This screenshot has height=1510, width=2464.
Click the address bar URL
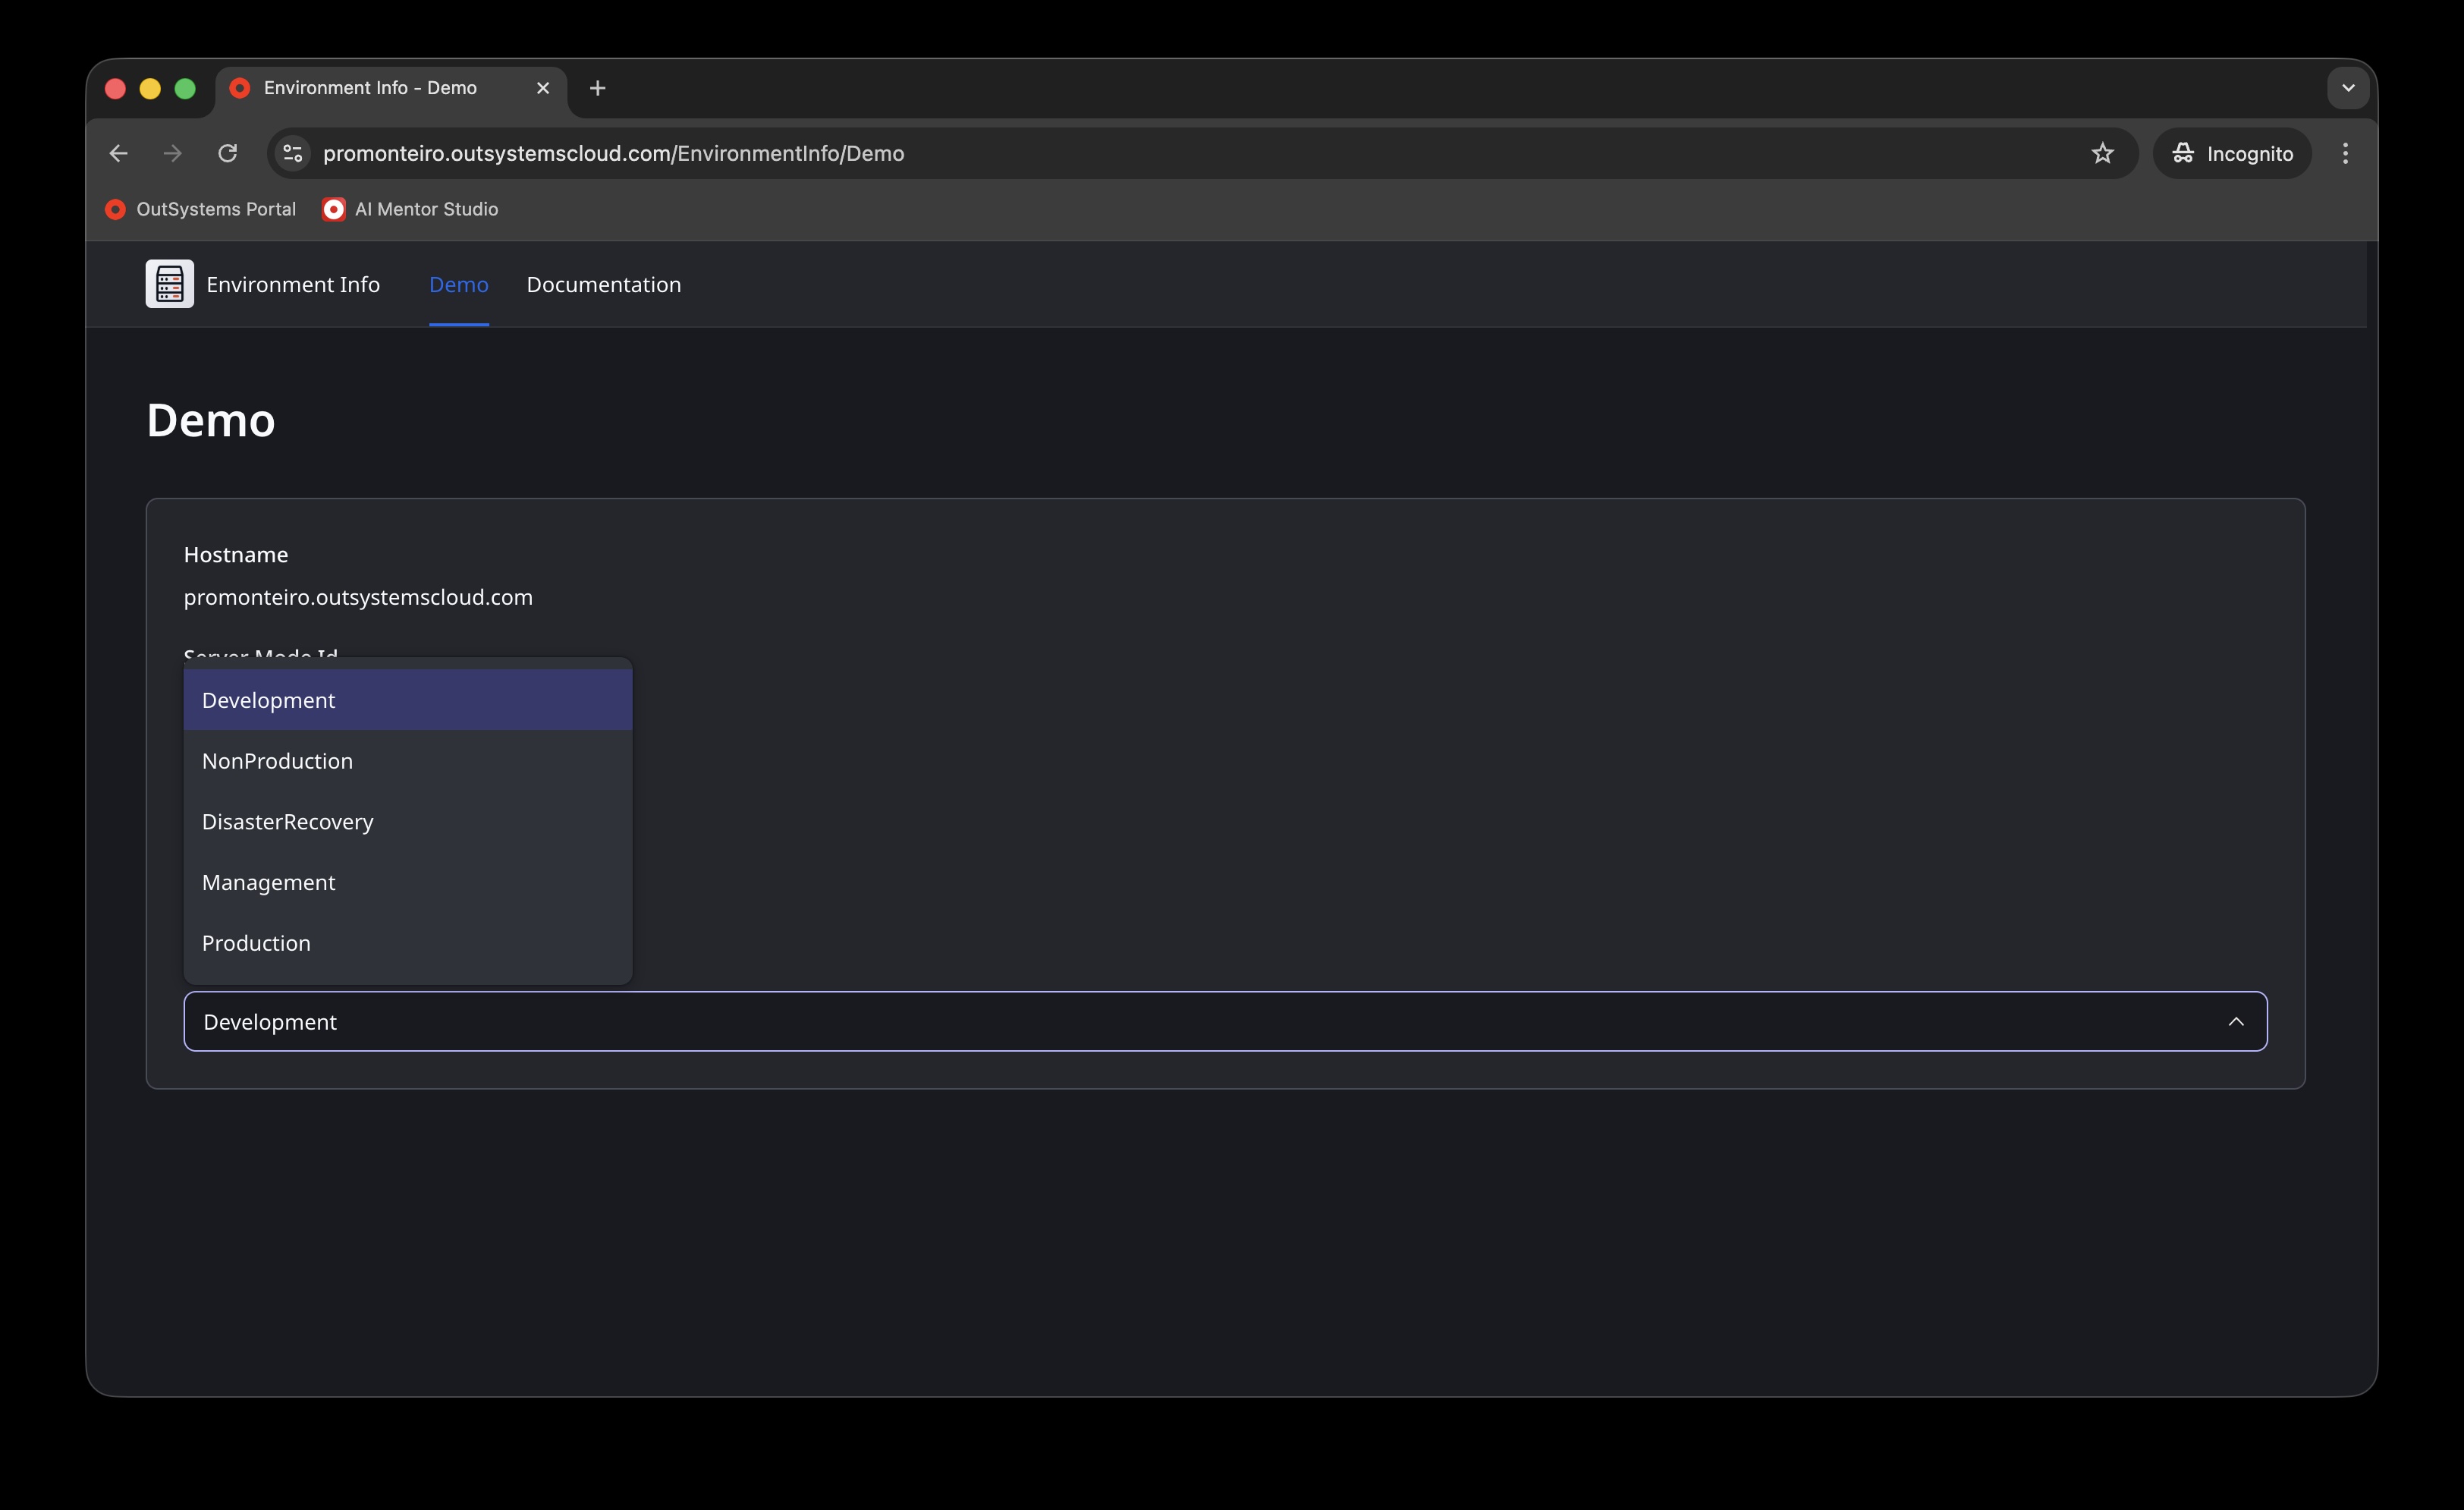click(614, 153)
